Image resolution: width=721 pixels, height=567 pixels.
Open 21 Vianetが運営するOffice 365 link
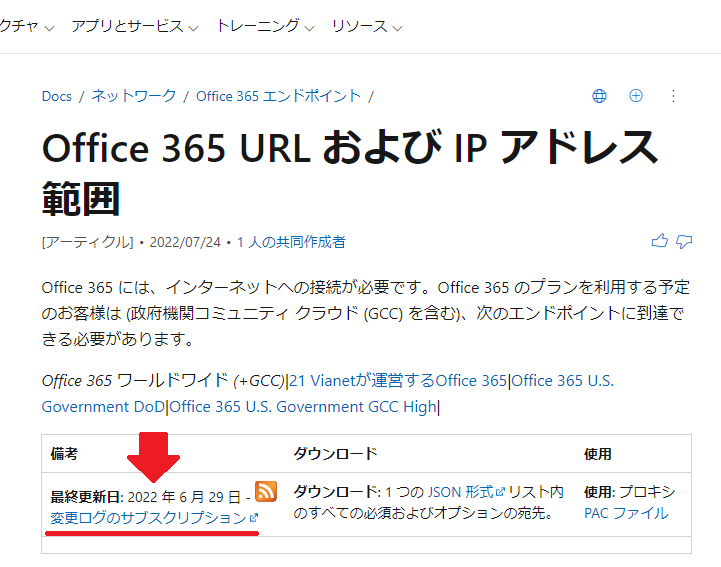(x=398, y=381)
